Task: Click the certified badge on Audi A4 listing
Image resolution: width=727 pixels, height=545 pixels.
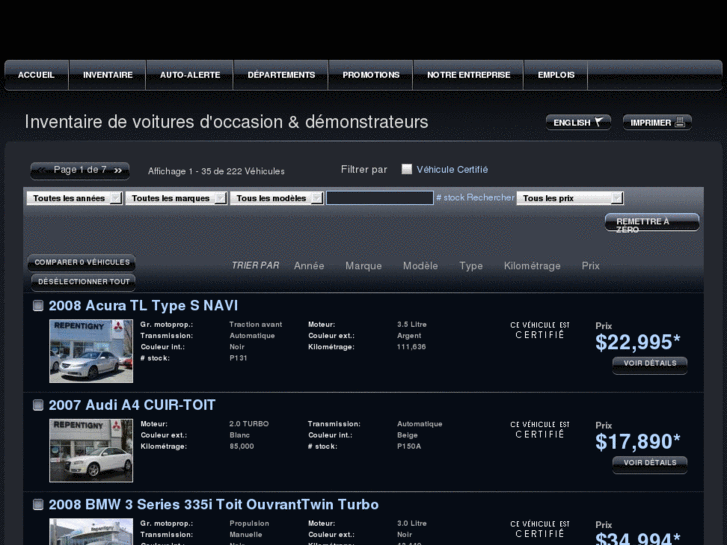Action: coord(540,430)
